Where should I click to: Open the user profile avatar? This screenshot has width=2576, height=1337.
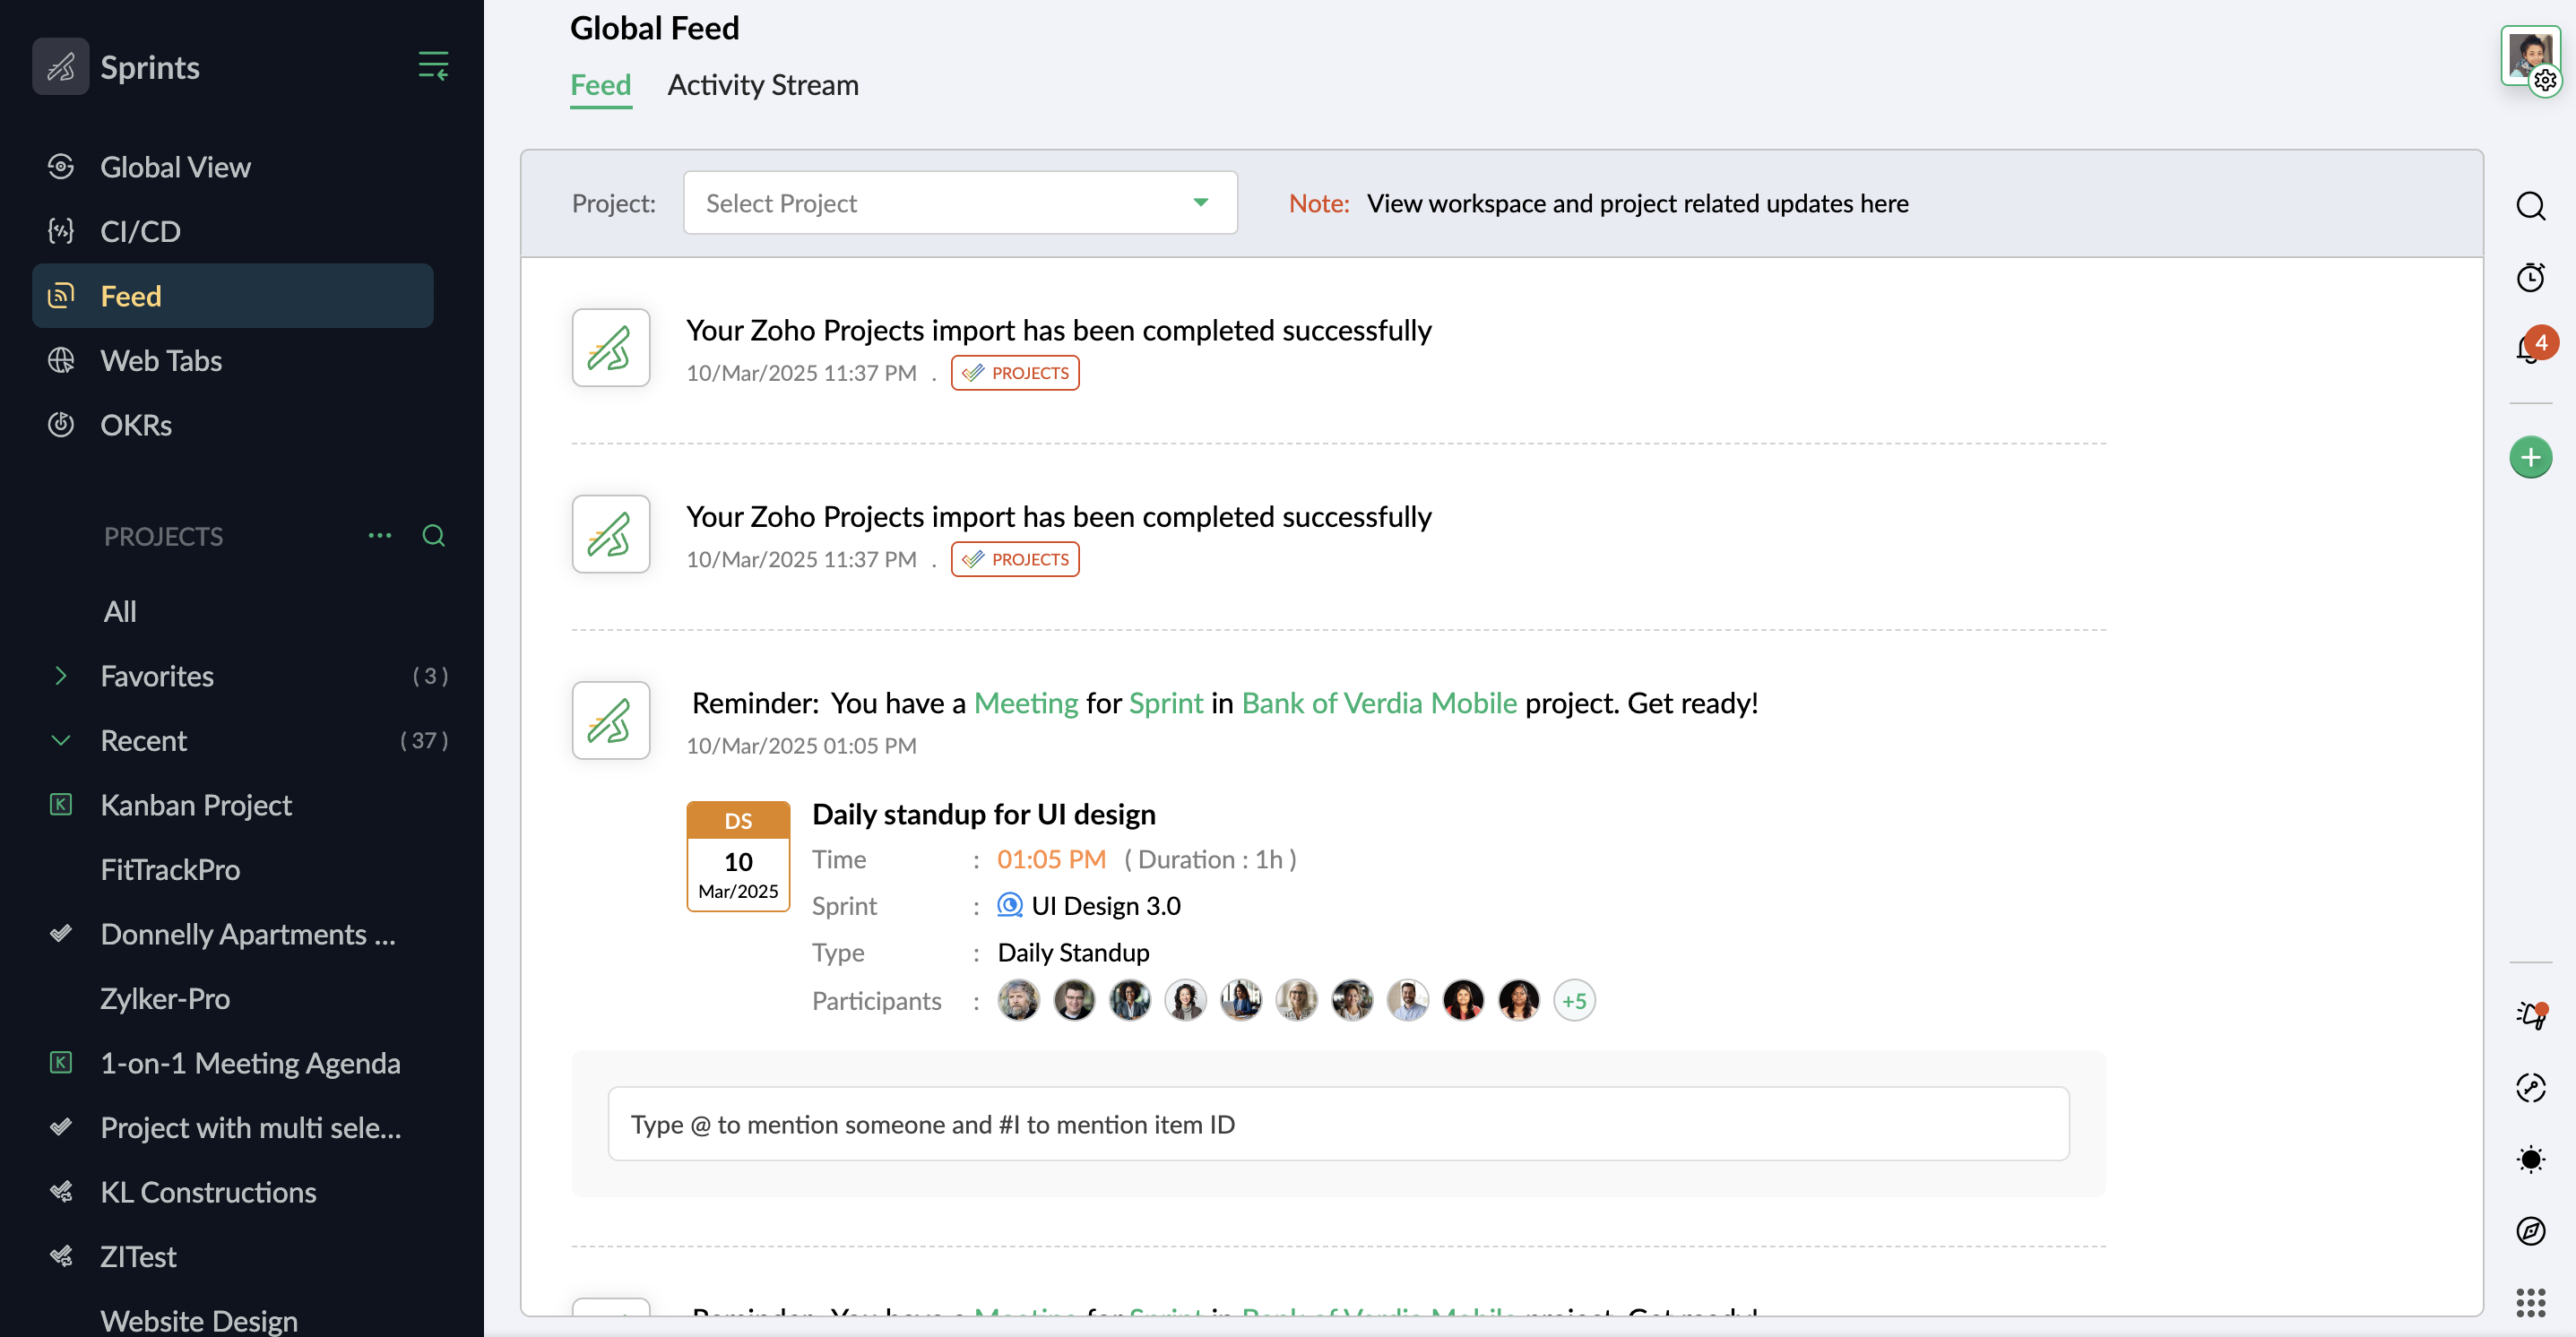(x=2528, y=56)
